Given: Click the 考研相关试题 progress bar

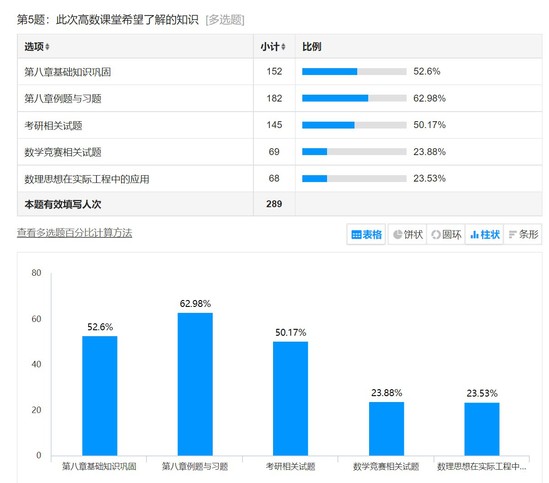Looking at the screenshot, I should (354, 125).
